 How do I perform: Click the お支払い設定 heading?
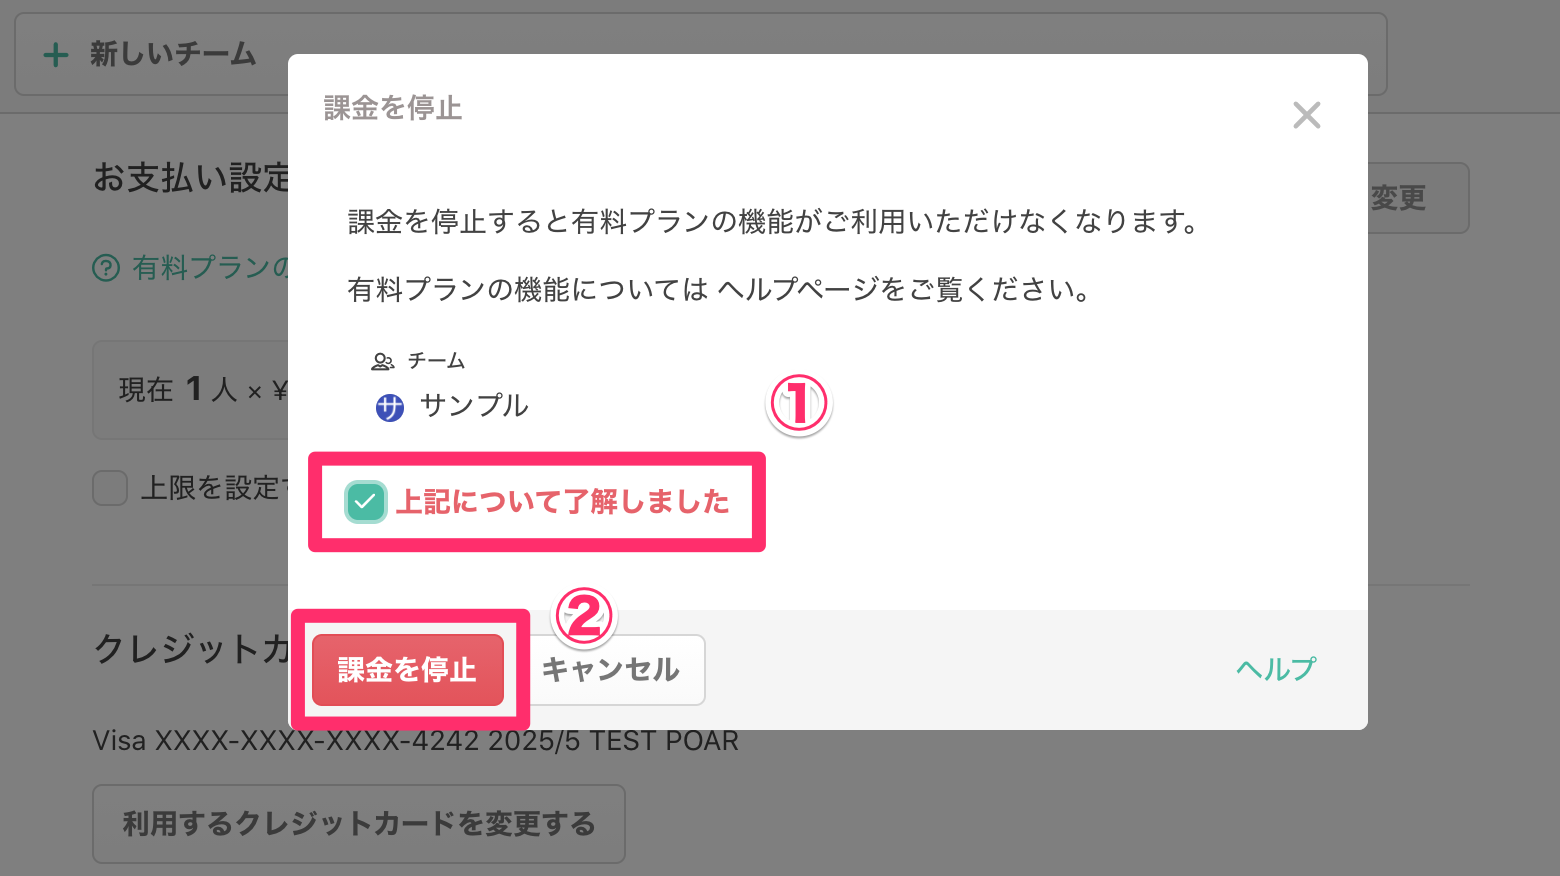tap(191, 178)
